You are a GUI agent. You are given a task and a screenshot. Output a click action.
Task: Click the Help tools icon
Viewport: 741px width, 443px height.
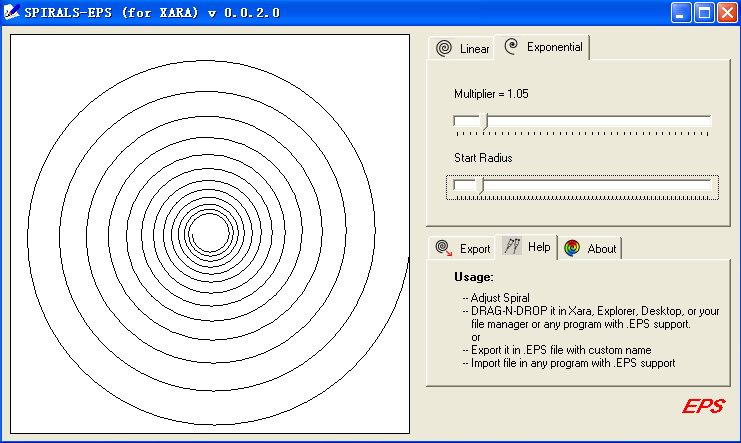(512, 246)
